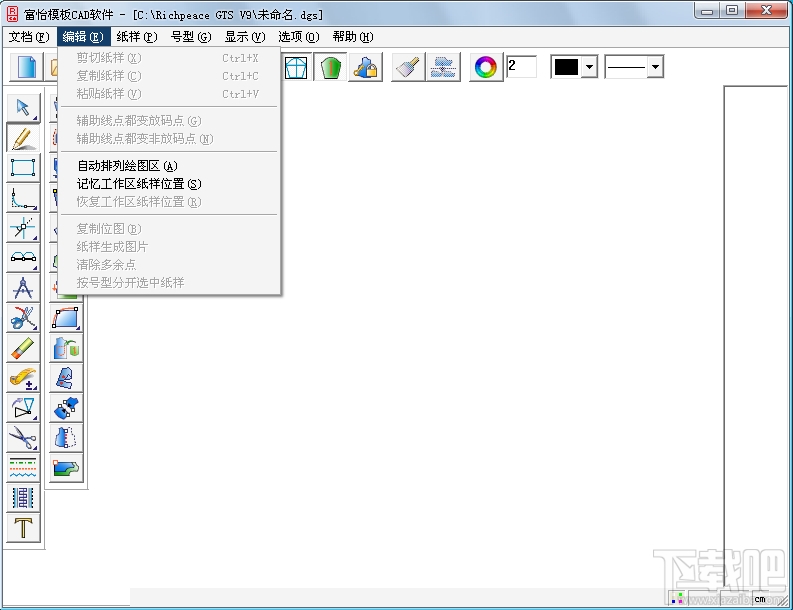The image size is (793, 610).
Task: Close the 编辑(E) menu
Action: 83,37
